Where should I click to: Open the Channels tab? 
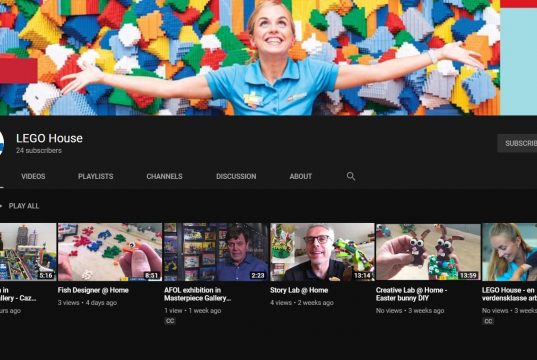[164, 176]
